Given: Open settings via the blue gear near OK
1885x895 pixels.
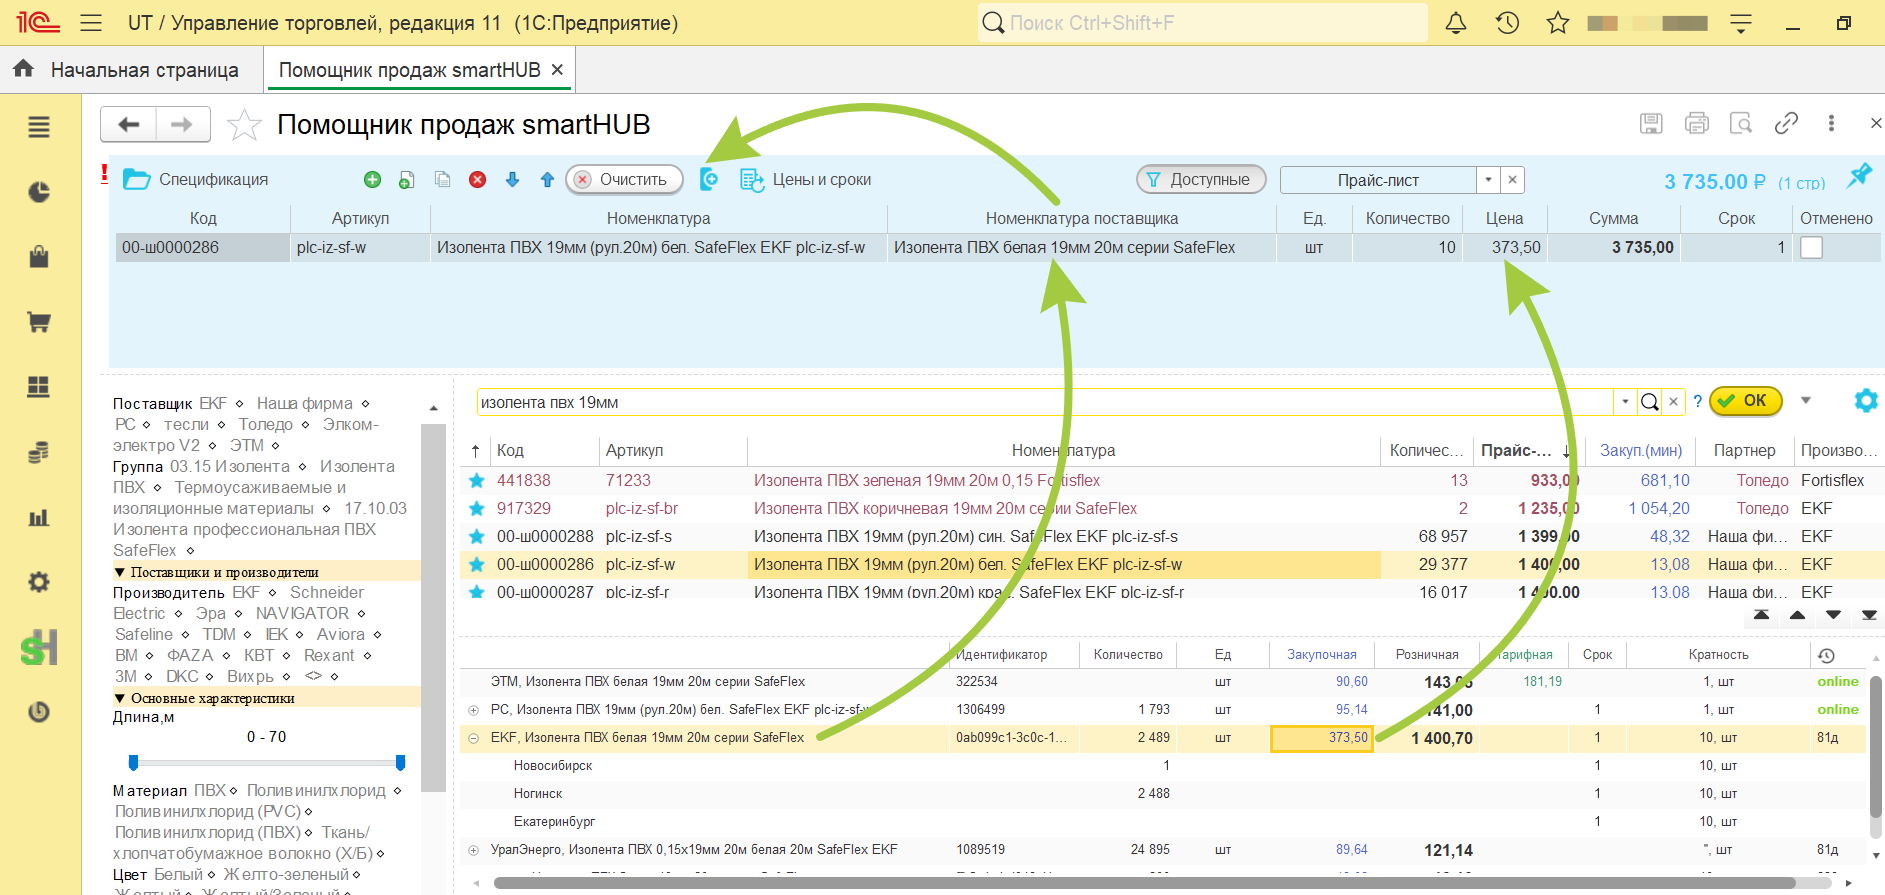Looking at the screenshot, I should pos(1866,401).
